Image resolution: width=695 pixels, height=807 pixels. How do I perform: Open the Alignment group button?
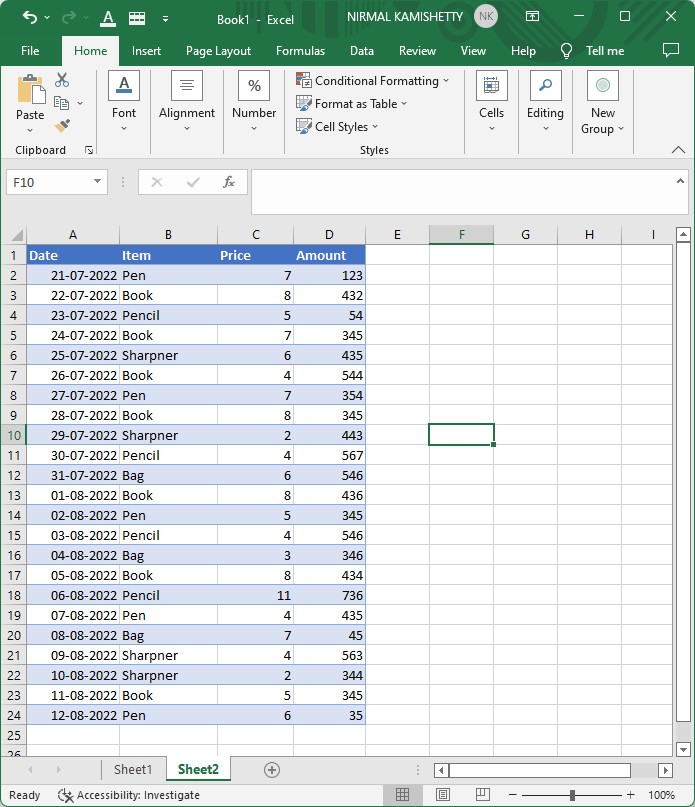click(x=187, y=101)
